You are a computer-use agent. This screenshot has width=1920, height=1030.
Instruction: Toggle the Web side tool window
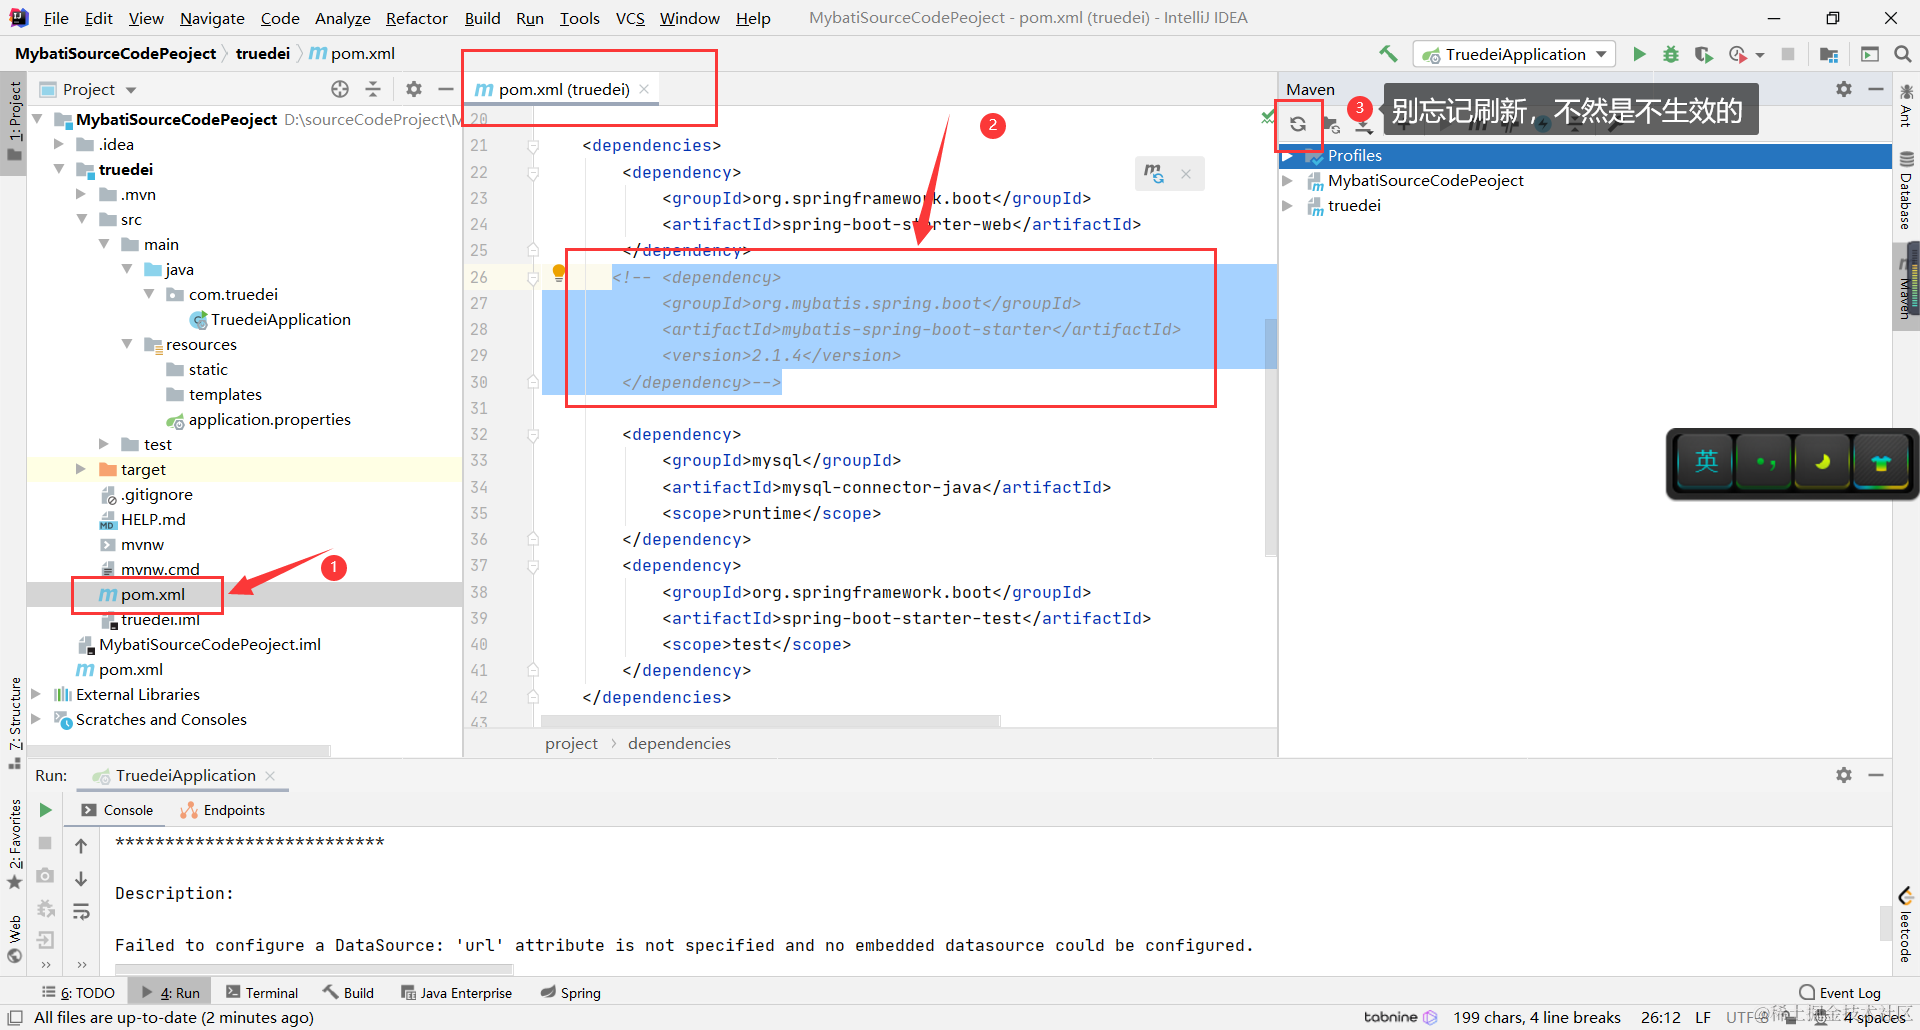coord(14,938)
